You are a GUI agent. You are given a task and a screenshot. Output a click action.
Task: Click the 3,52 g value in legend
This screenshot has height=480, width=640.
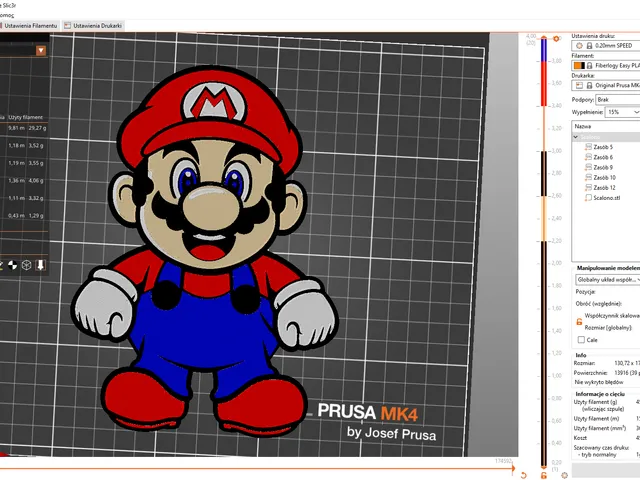point(36,145)
